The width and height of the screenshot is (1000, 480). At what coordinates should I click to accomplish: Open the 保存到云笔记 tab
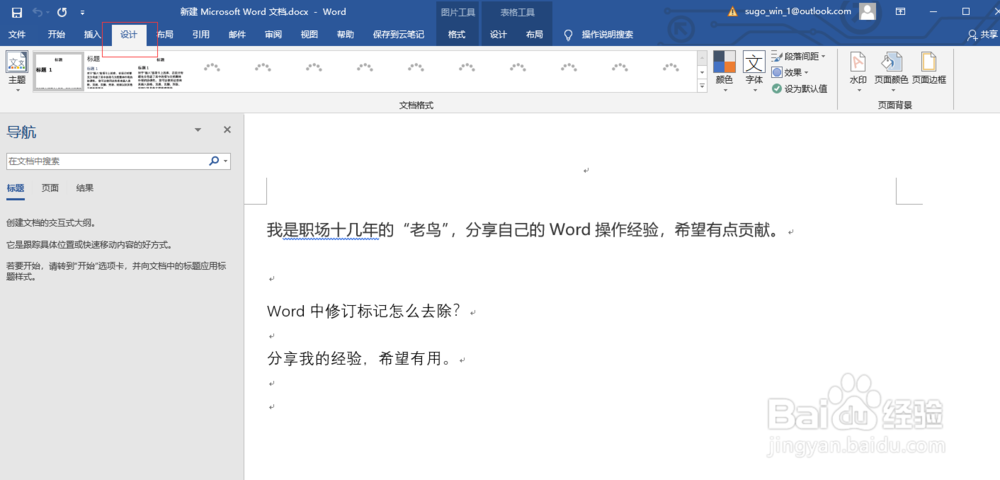coord(398,34)
